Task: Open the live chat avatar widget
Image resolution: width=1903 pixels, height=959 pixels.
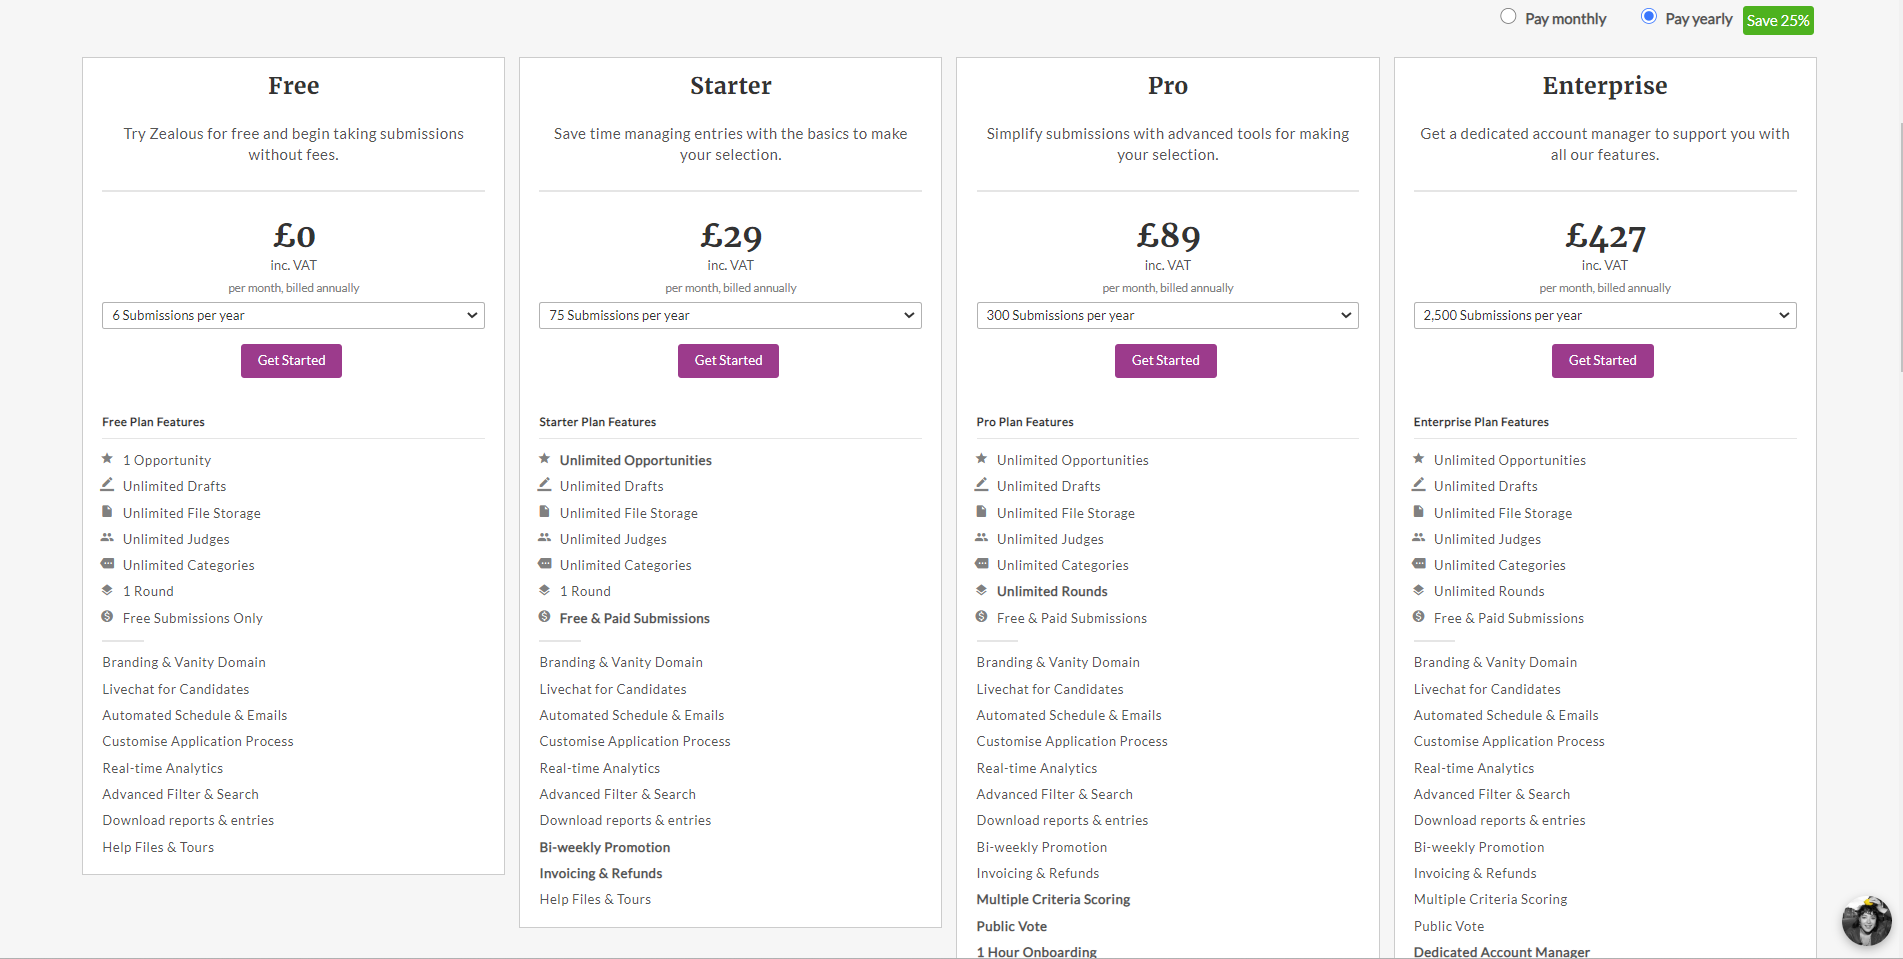Action: [x=1866, y=921]
